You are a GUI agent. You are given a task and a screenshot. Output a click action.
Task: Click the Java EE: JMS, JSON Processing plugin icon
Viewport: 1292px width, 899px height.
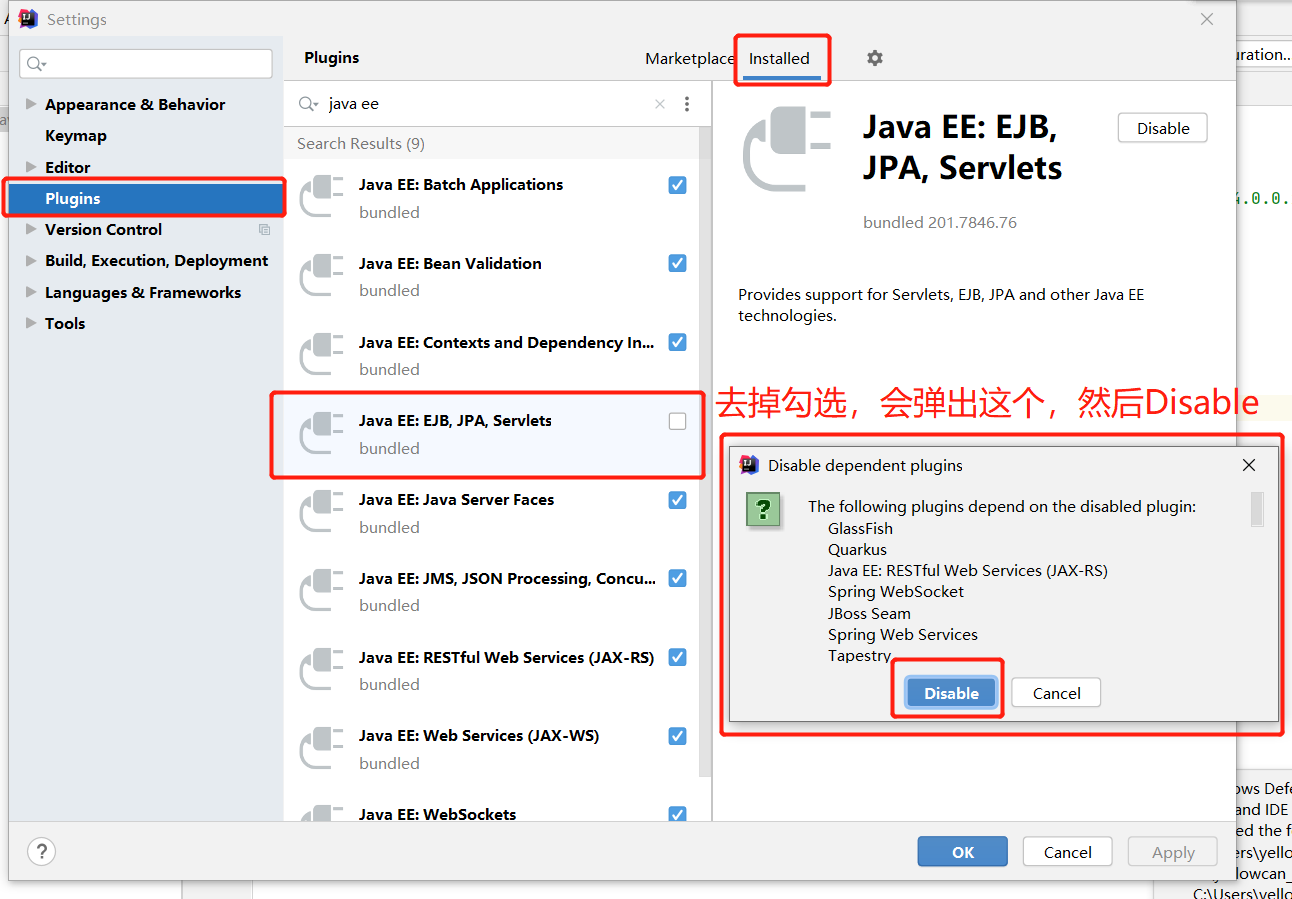pyautogui.click(x=322, y=591)
